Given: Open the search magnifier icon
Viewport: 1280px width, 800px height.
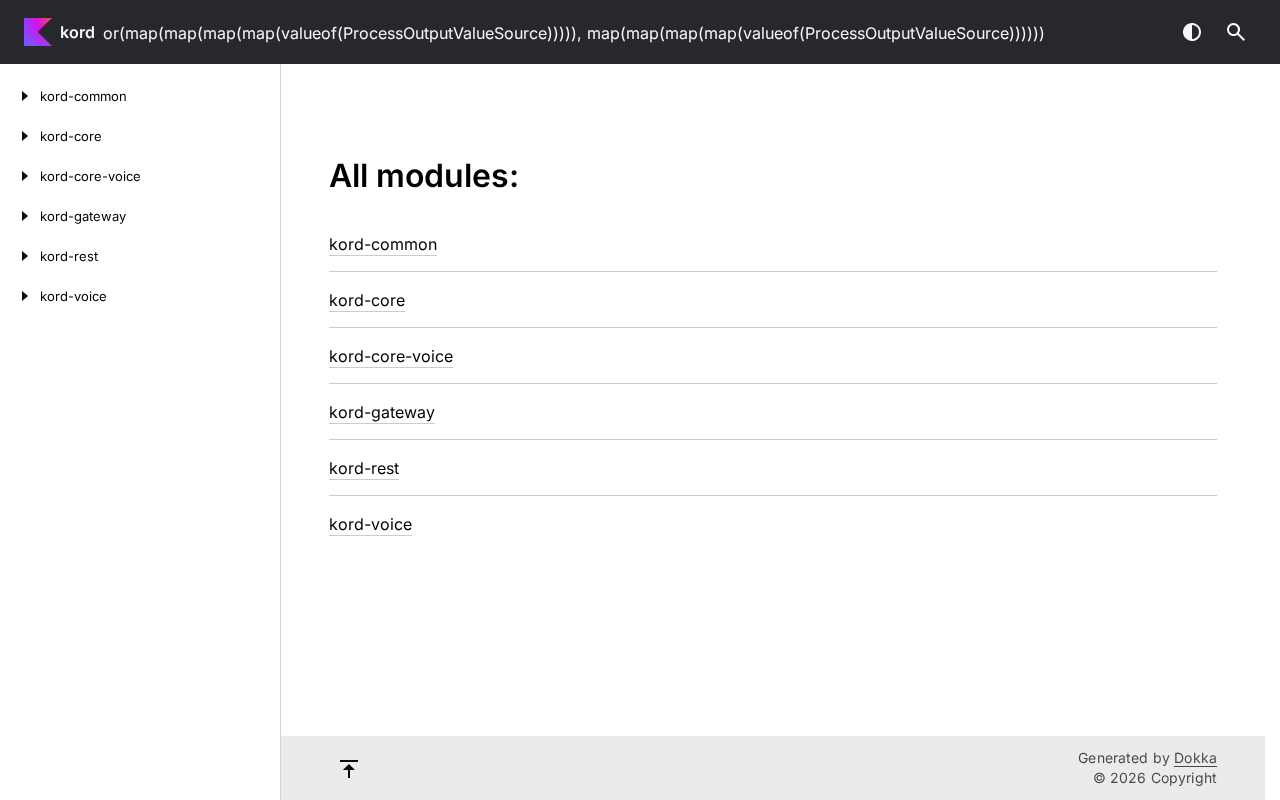Looking at the screenshot, I should [x=1236, y=32].
